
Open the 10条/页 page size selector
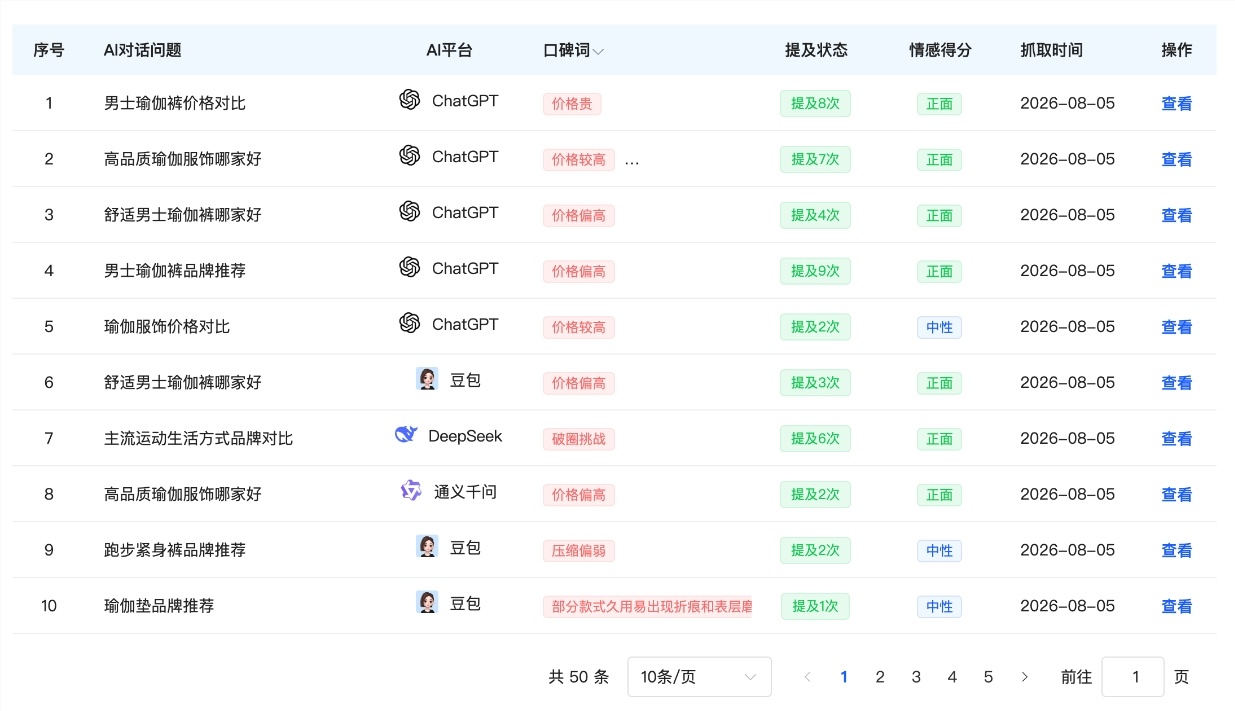pos(699,677)
